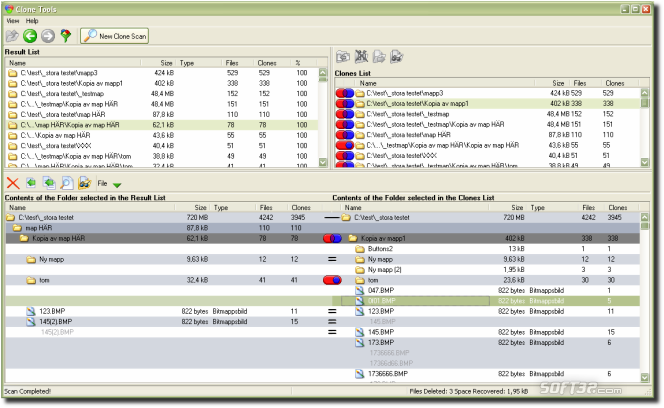The width and height of the screenshot is (664, 408).
Task: Sort Clones List by Files column header
Action: coord(584,83)
